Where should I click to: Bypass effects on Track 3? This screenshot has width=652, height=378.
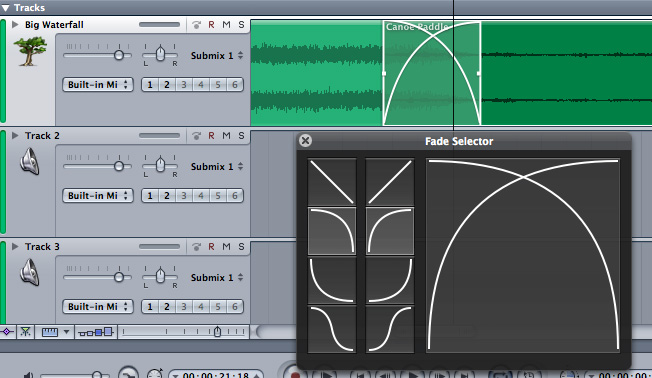pos(196,247)
